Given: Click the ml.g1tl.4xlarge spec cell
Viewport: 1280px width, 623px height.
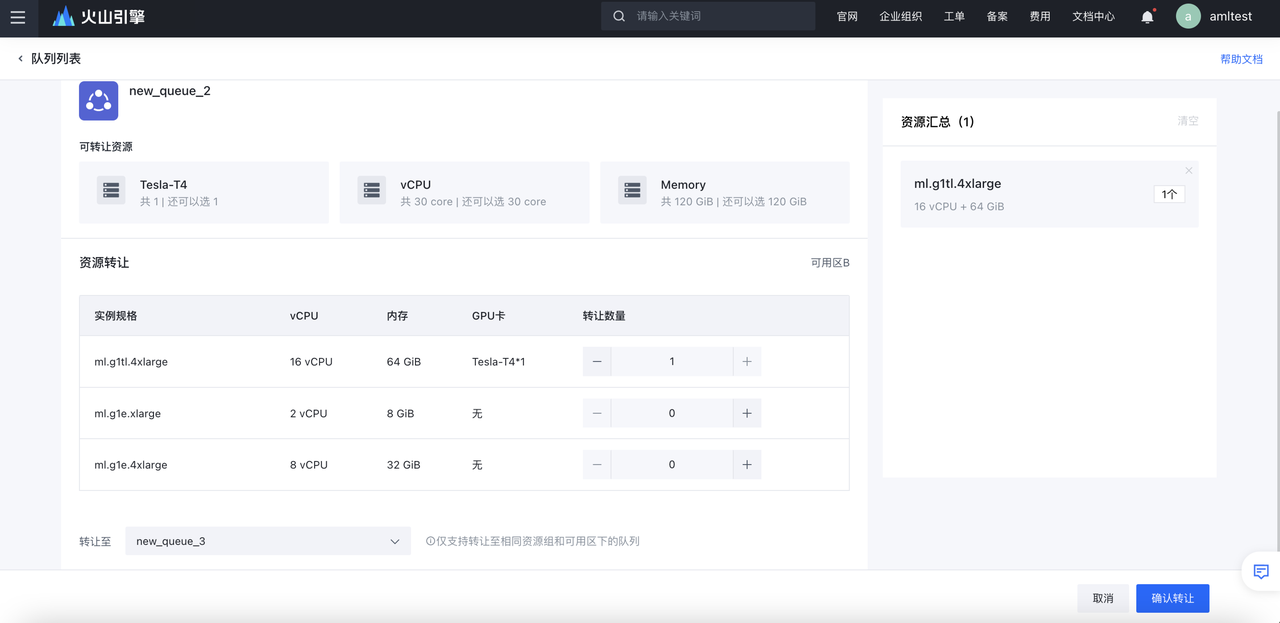Looking at the screenshot, I should pos(131,362).
